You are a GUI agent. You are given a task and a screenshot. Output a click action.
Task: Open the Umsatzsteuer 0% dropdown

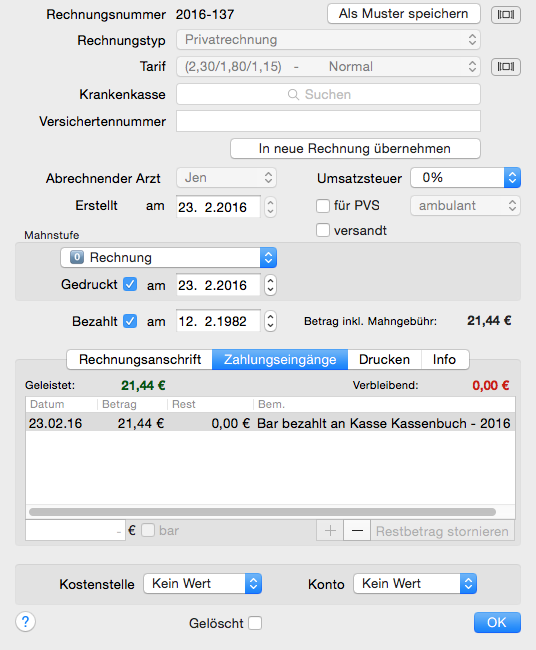pos(465,178)
